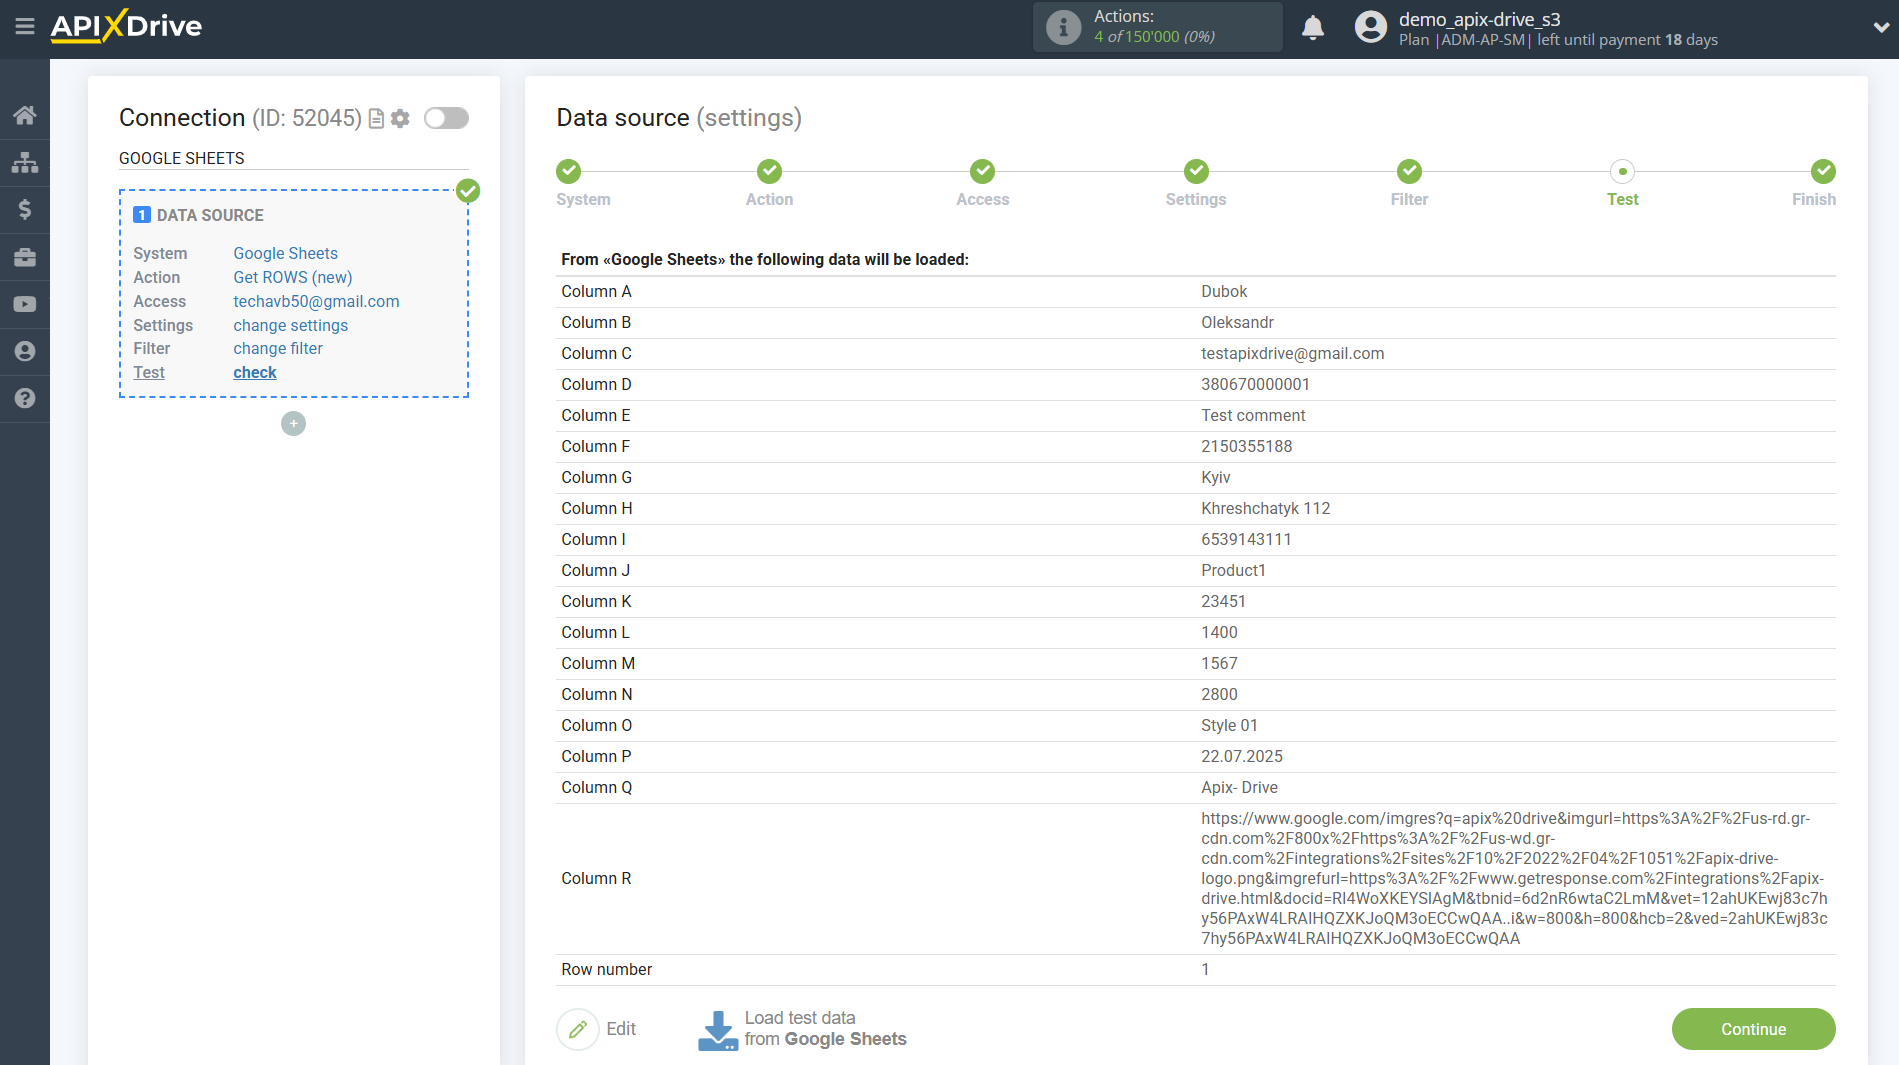Click the demo_apix-drive_s3 username
Viewport: 1899px width, 1065px height.
[x=1479, y=19]
